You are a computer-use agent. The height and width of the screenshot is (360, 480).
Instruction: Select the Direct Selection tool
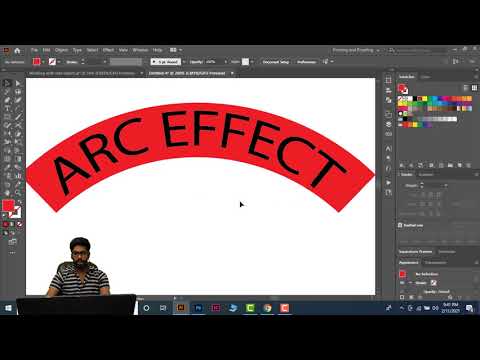click(18, 83)
